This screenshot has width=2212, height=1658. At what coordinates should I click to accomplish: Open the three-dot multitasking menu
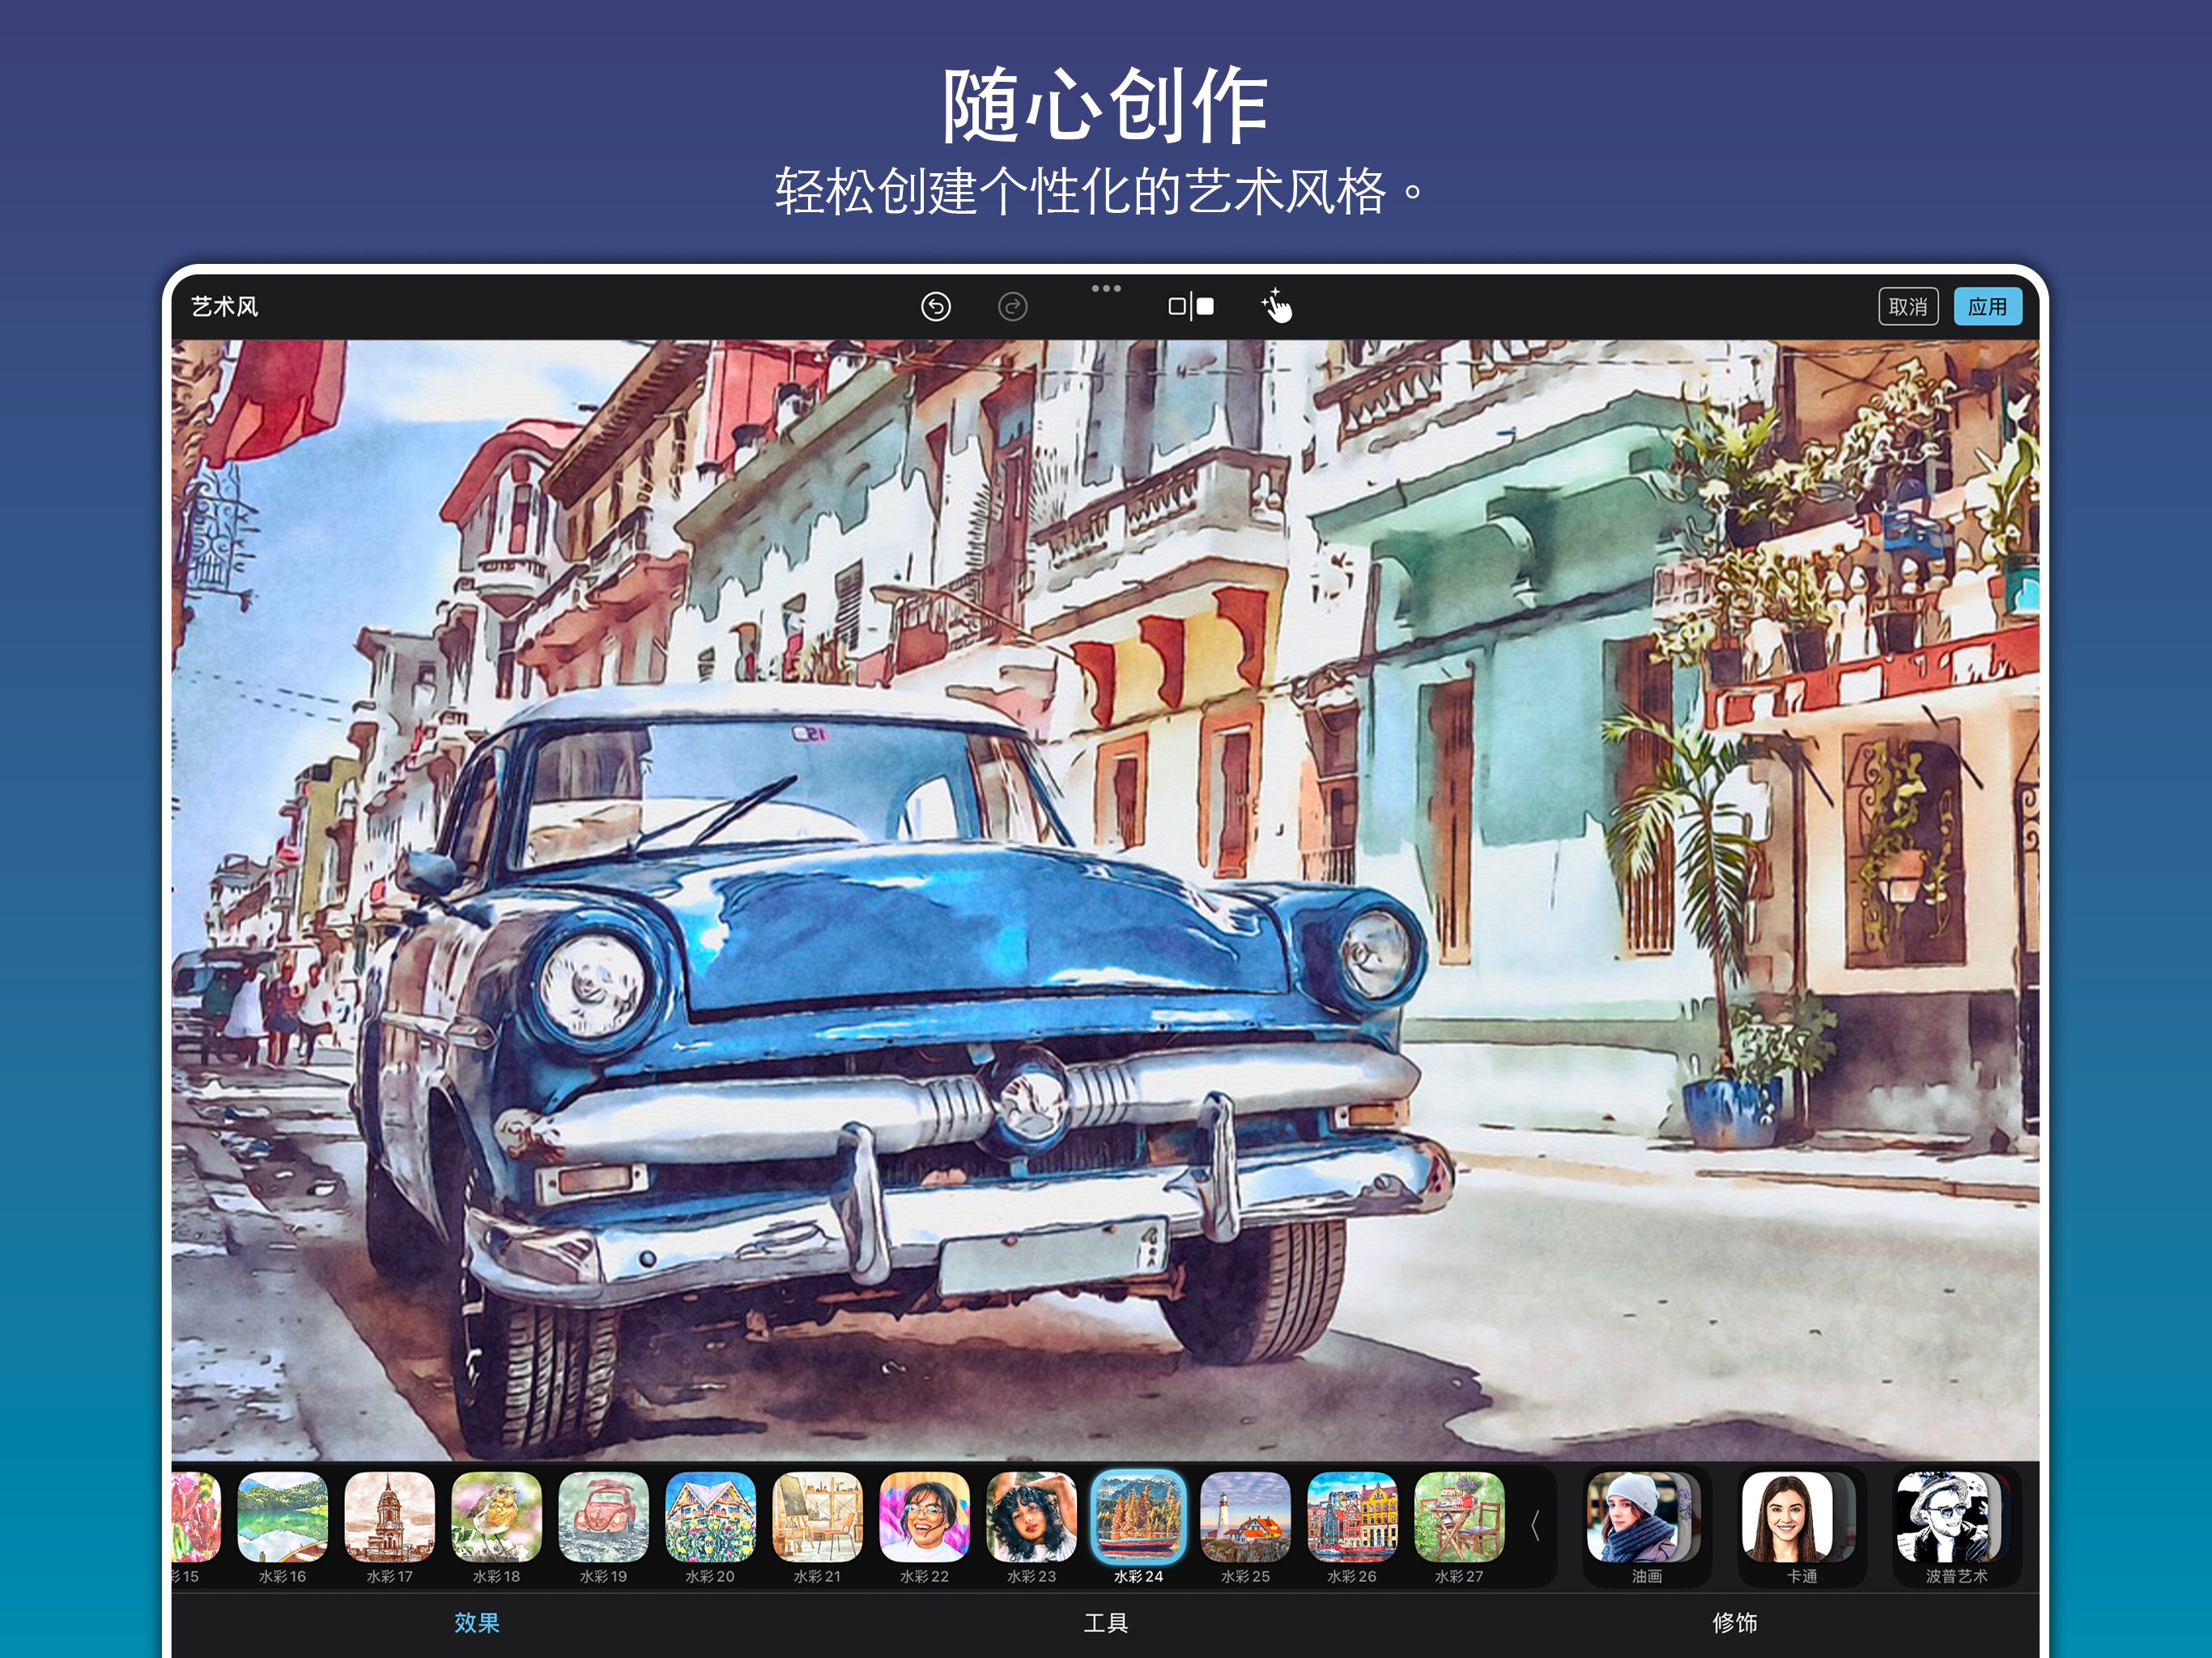pos(1105,288)
